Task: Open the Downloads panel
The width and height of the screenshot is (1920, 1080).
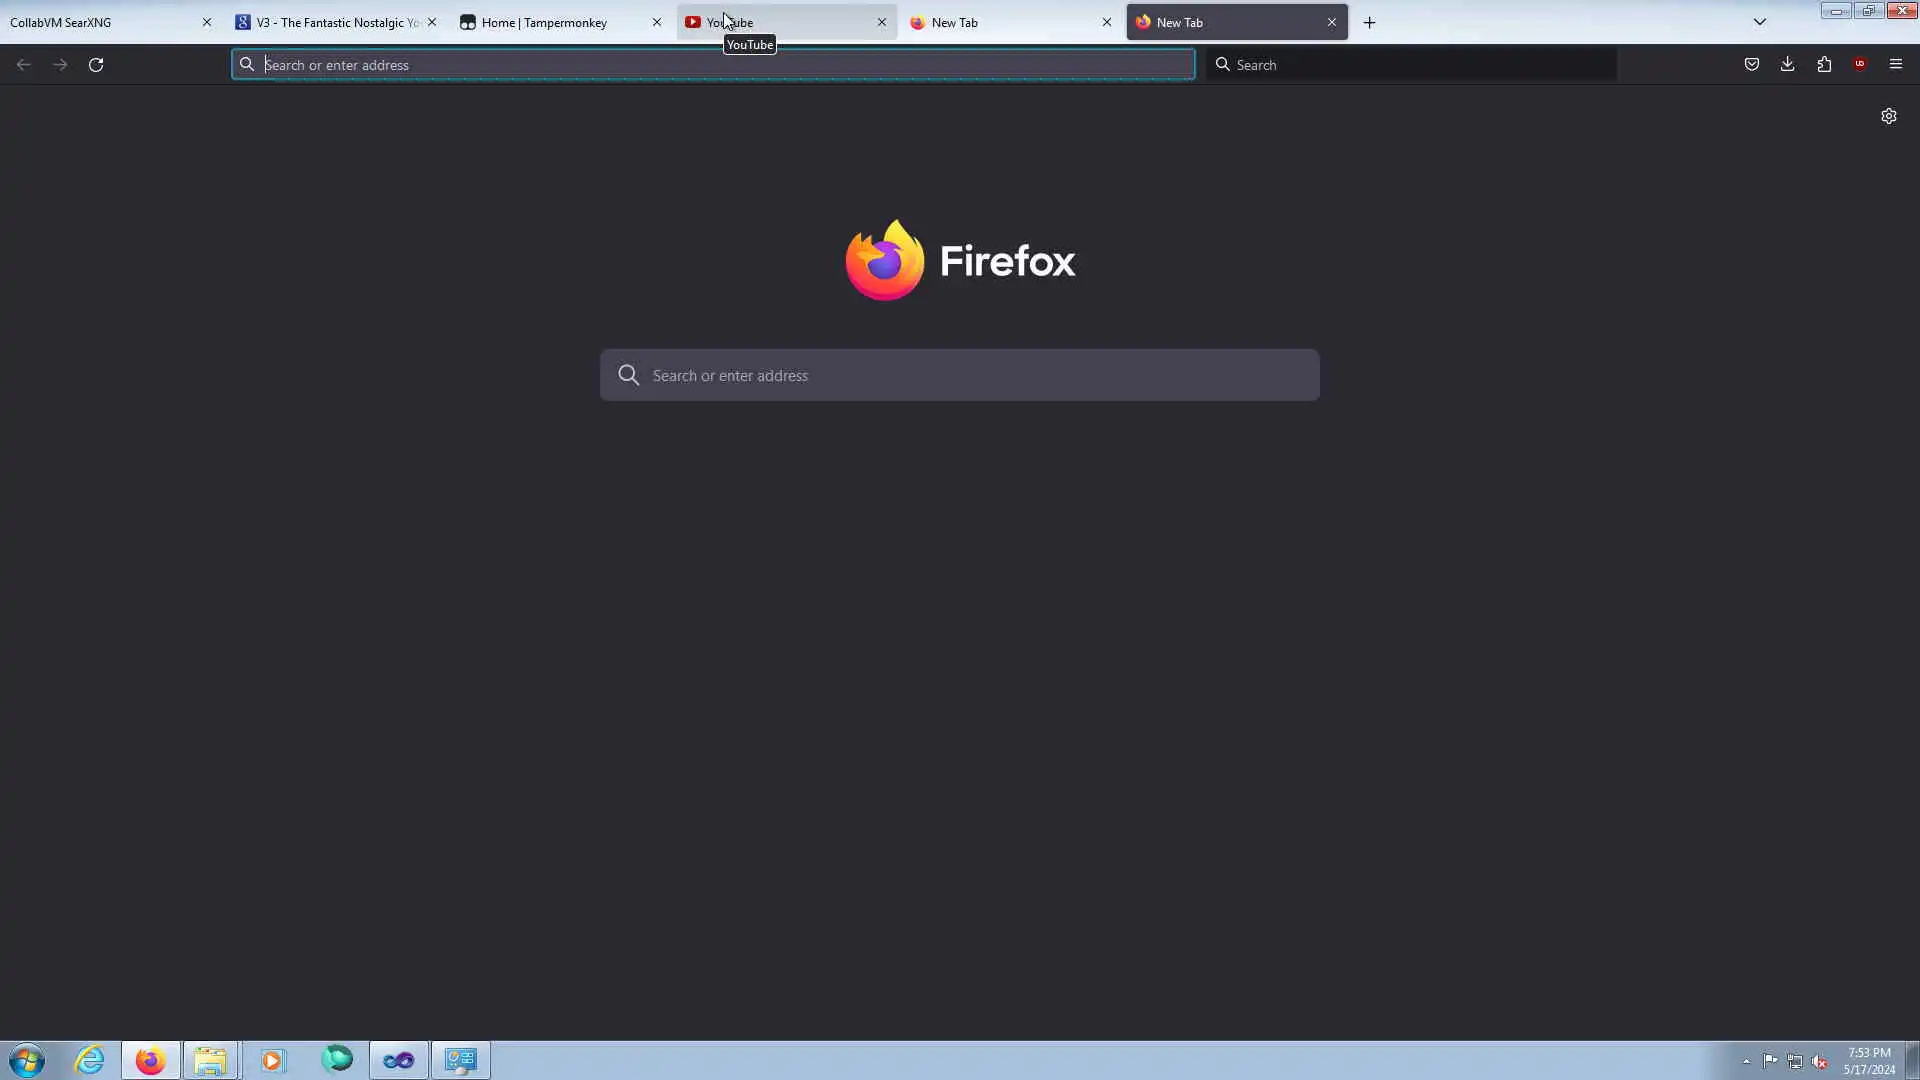Action: [1788, 65]
